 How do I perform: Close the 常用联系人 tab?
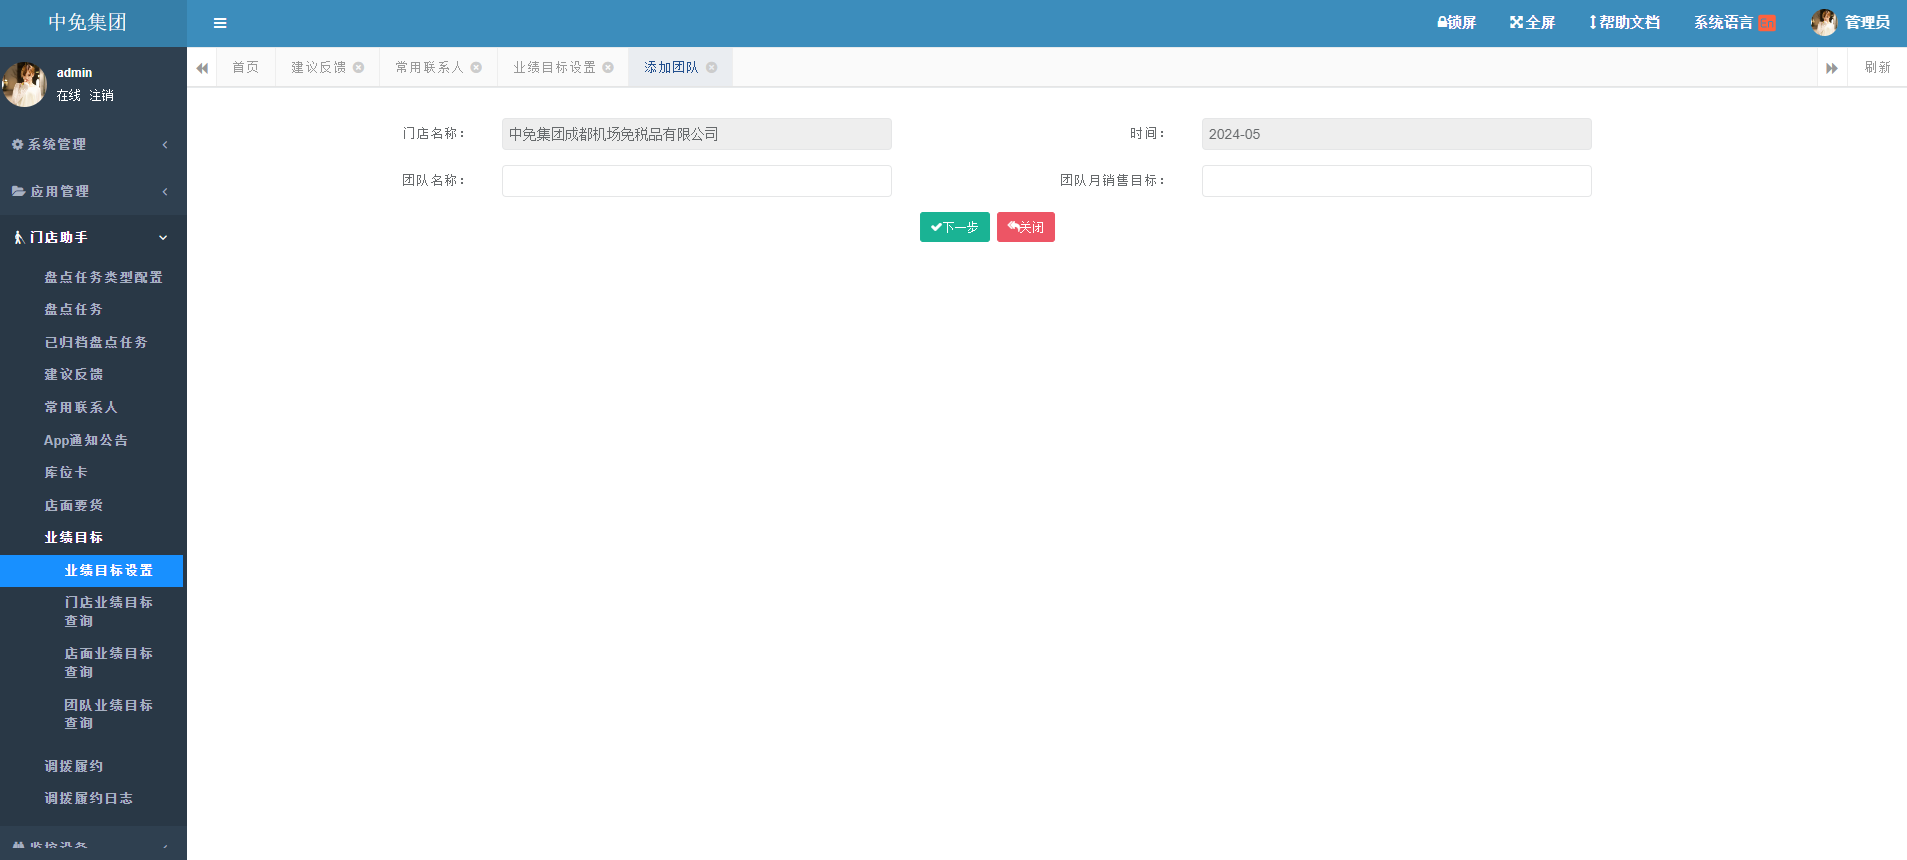(x=477, y=67)
